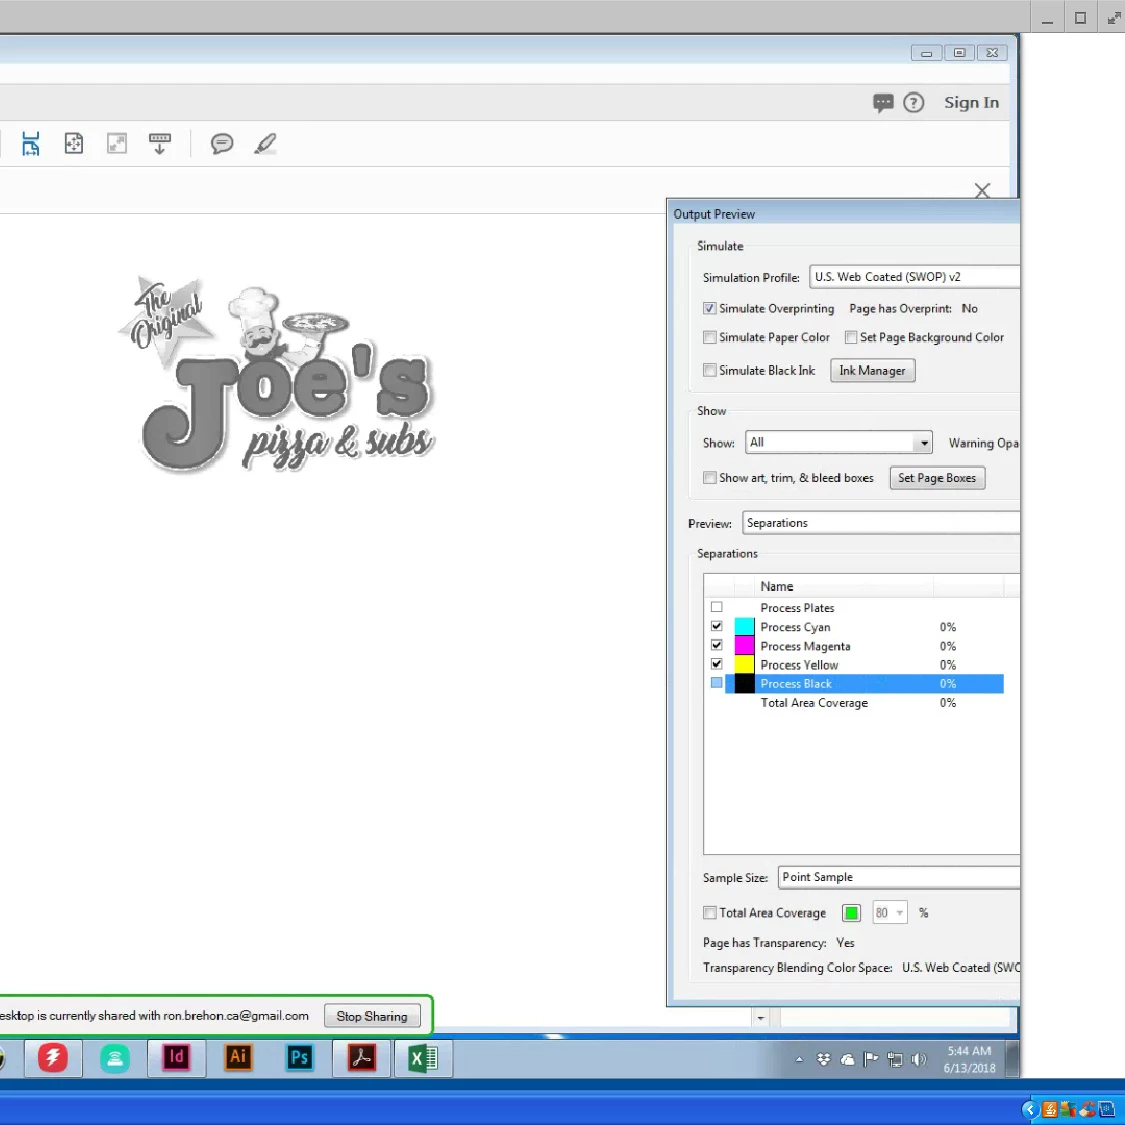Uncheck the Process Cyan separation
This screenshot has width=1125, height=1125.
tap(716, 626)
